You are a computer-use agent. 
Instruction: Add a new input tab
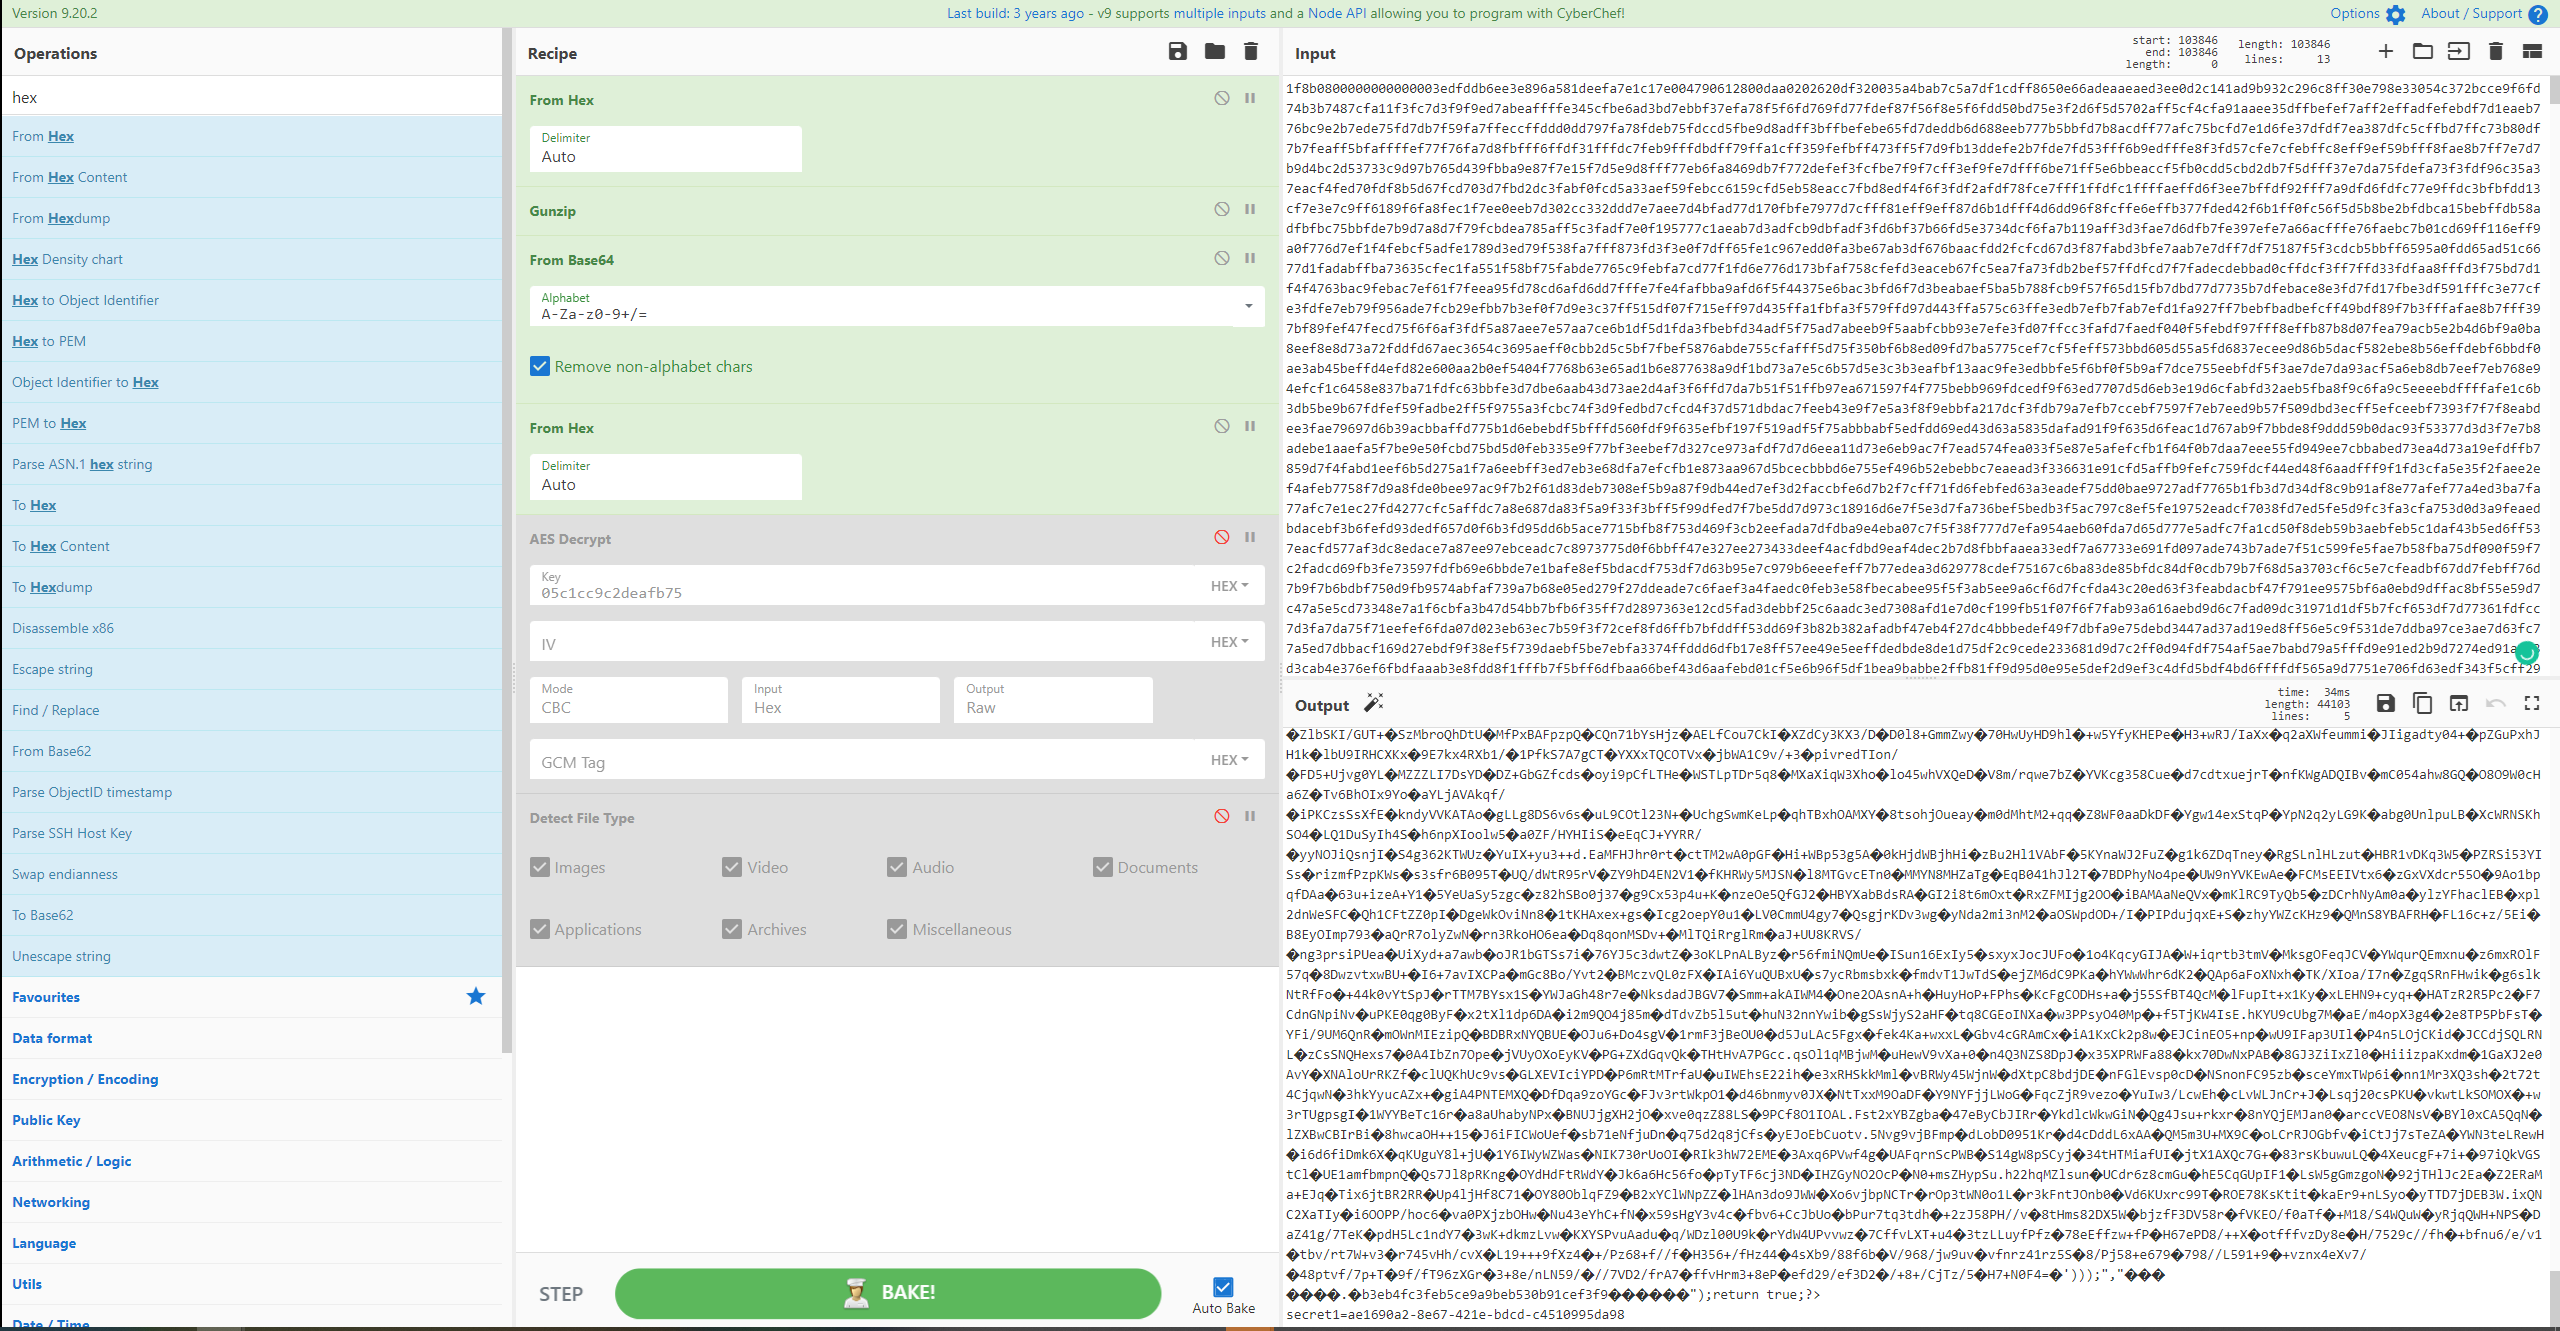click(2385, 52)
